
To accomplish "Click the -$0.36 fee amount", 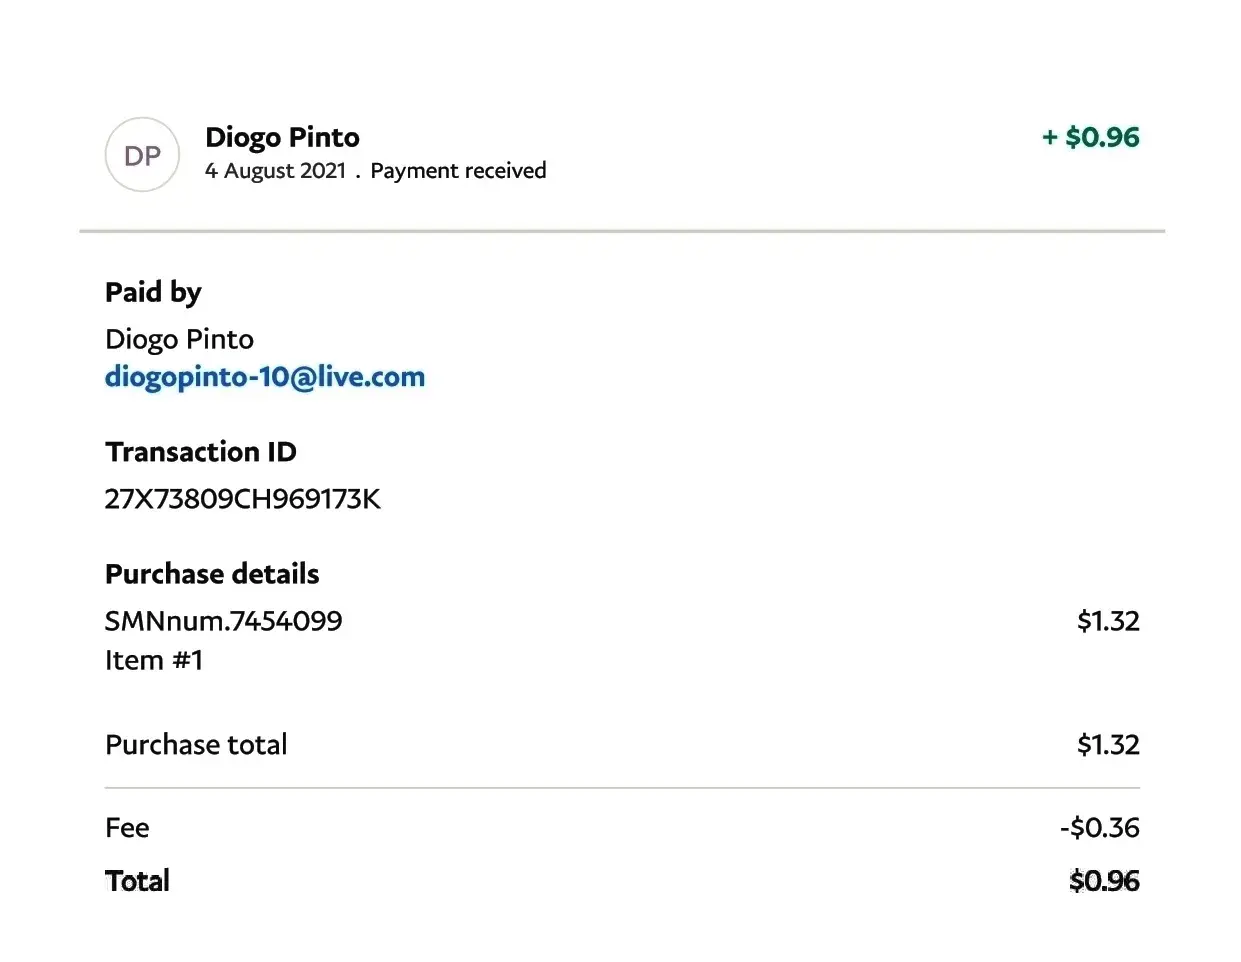I will [1100, 828].
